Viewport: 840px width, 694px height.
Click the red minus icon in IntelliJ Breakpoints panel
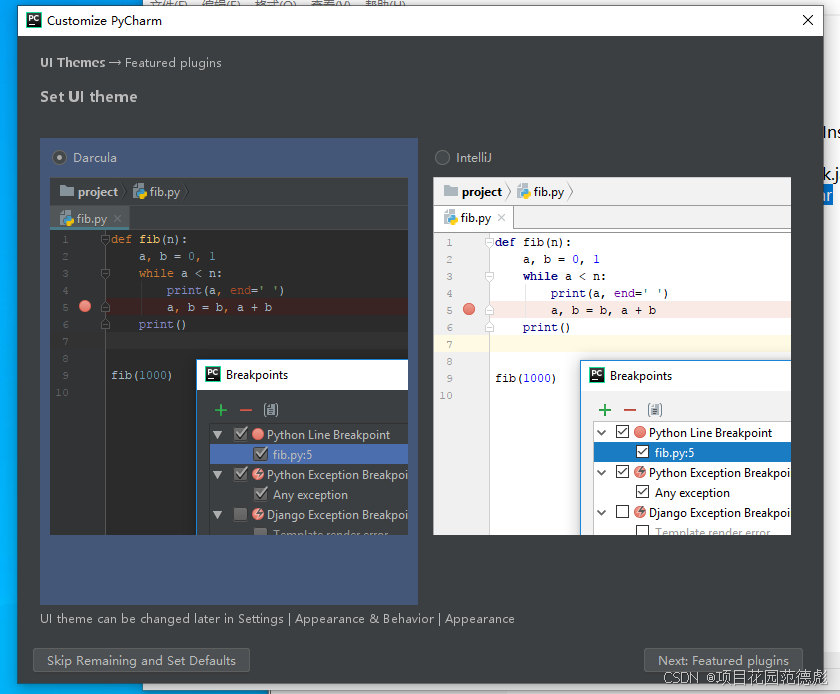629,410
